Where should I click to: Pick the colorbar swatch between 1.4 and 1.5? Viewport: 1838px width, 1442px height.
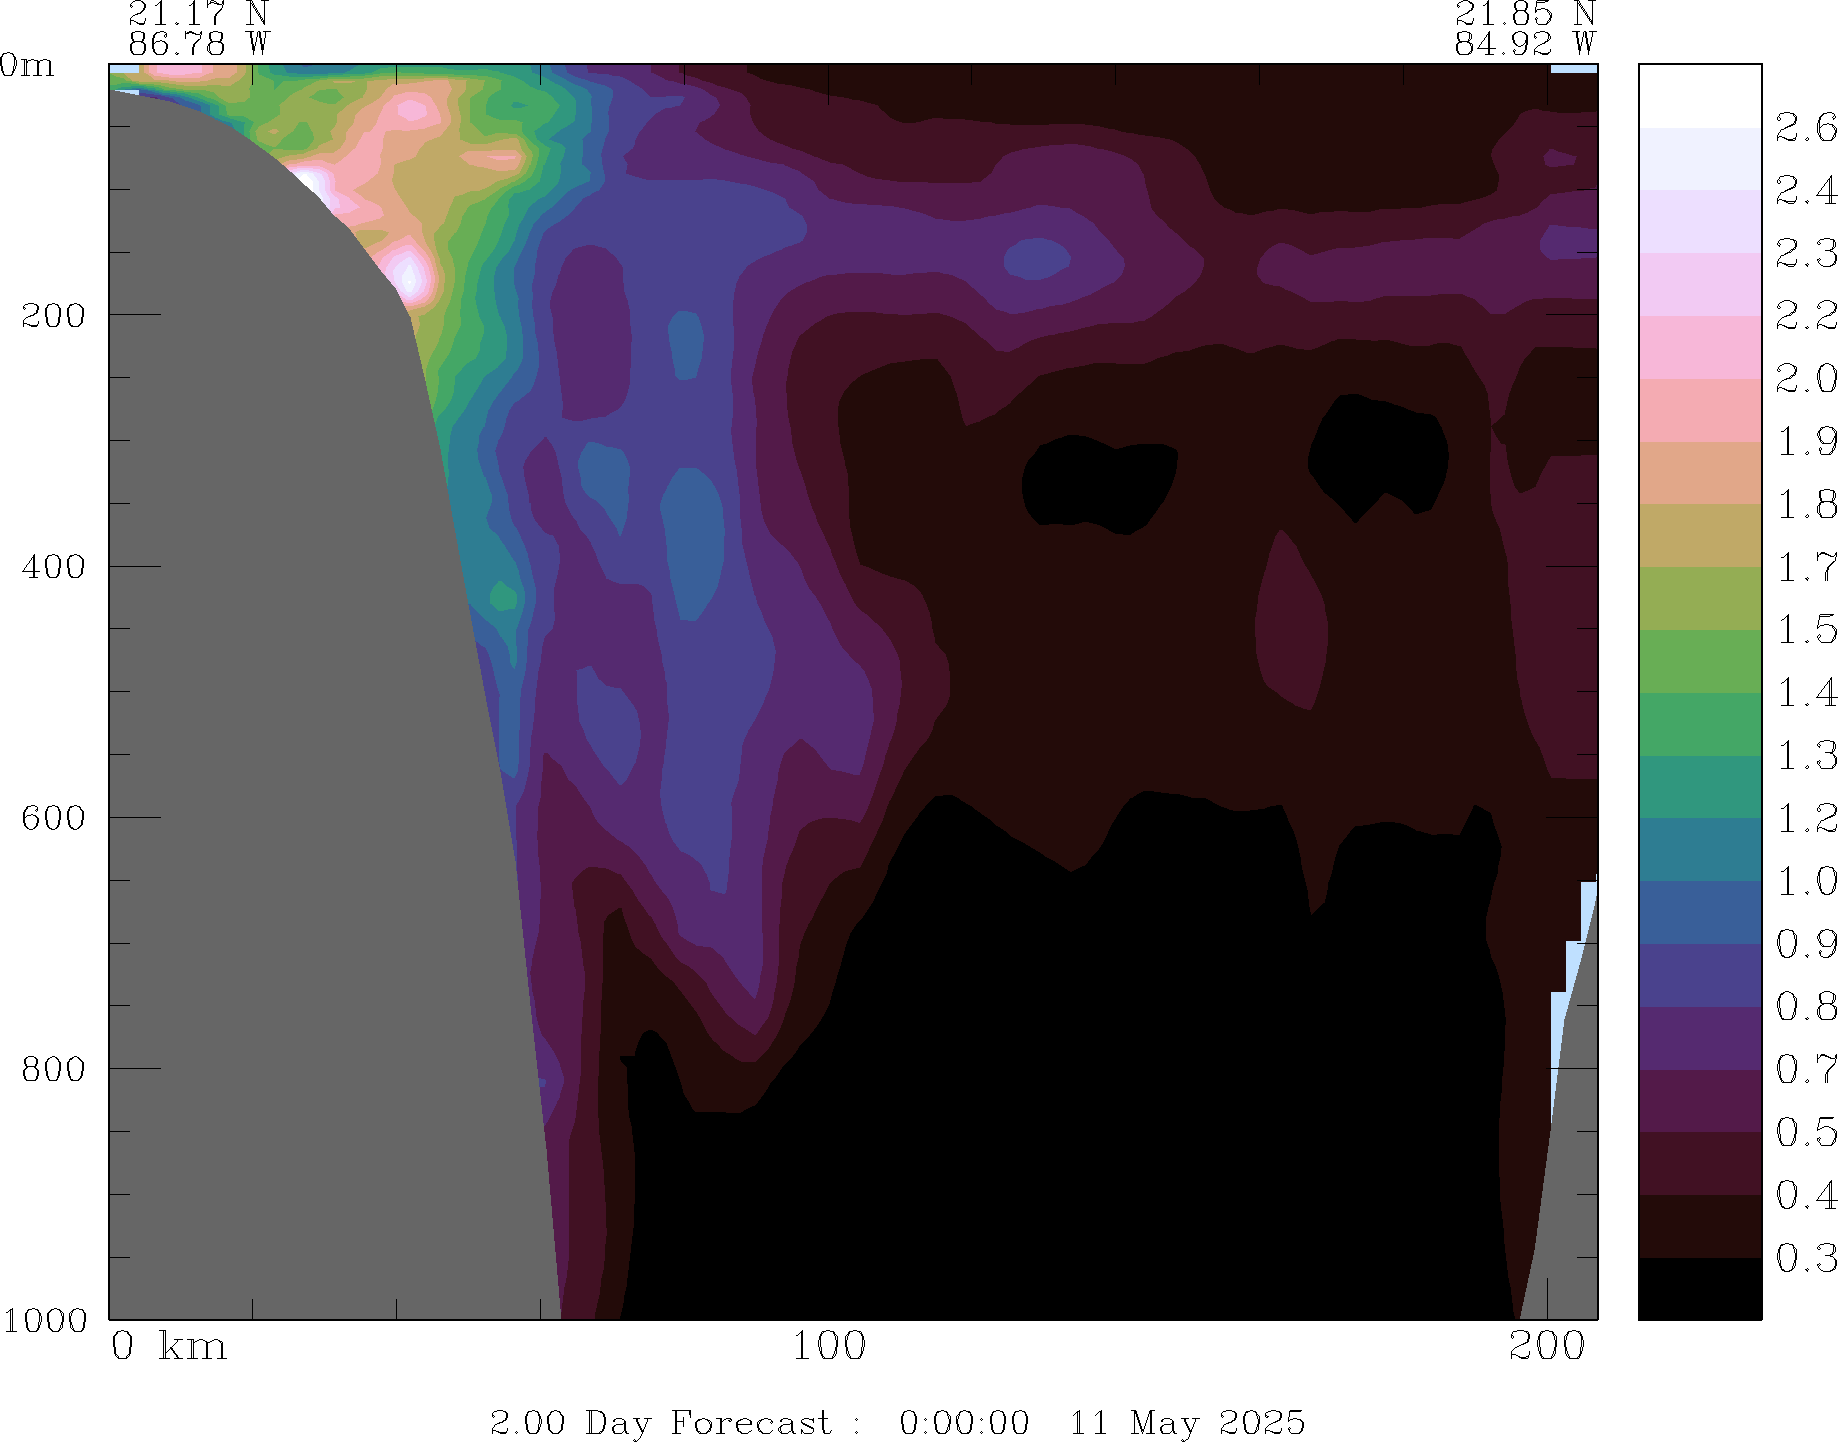click(x=1699, y=661)
